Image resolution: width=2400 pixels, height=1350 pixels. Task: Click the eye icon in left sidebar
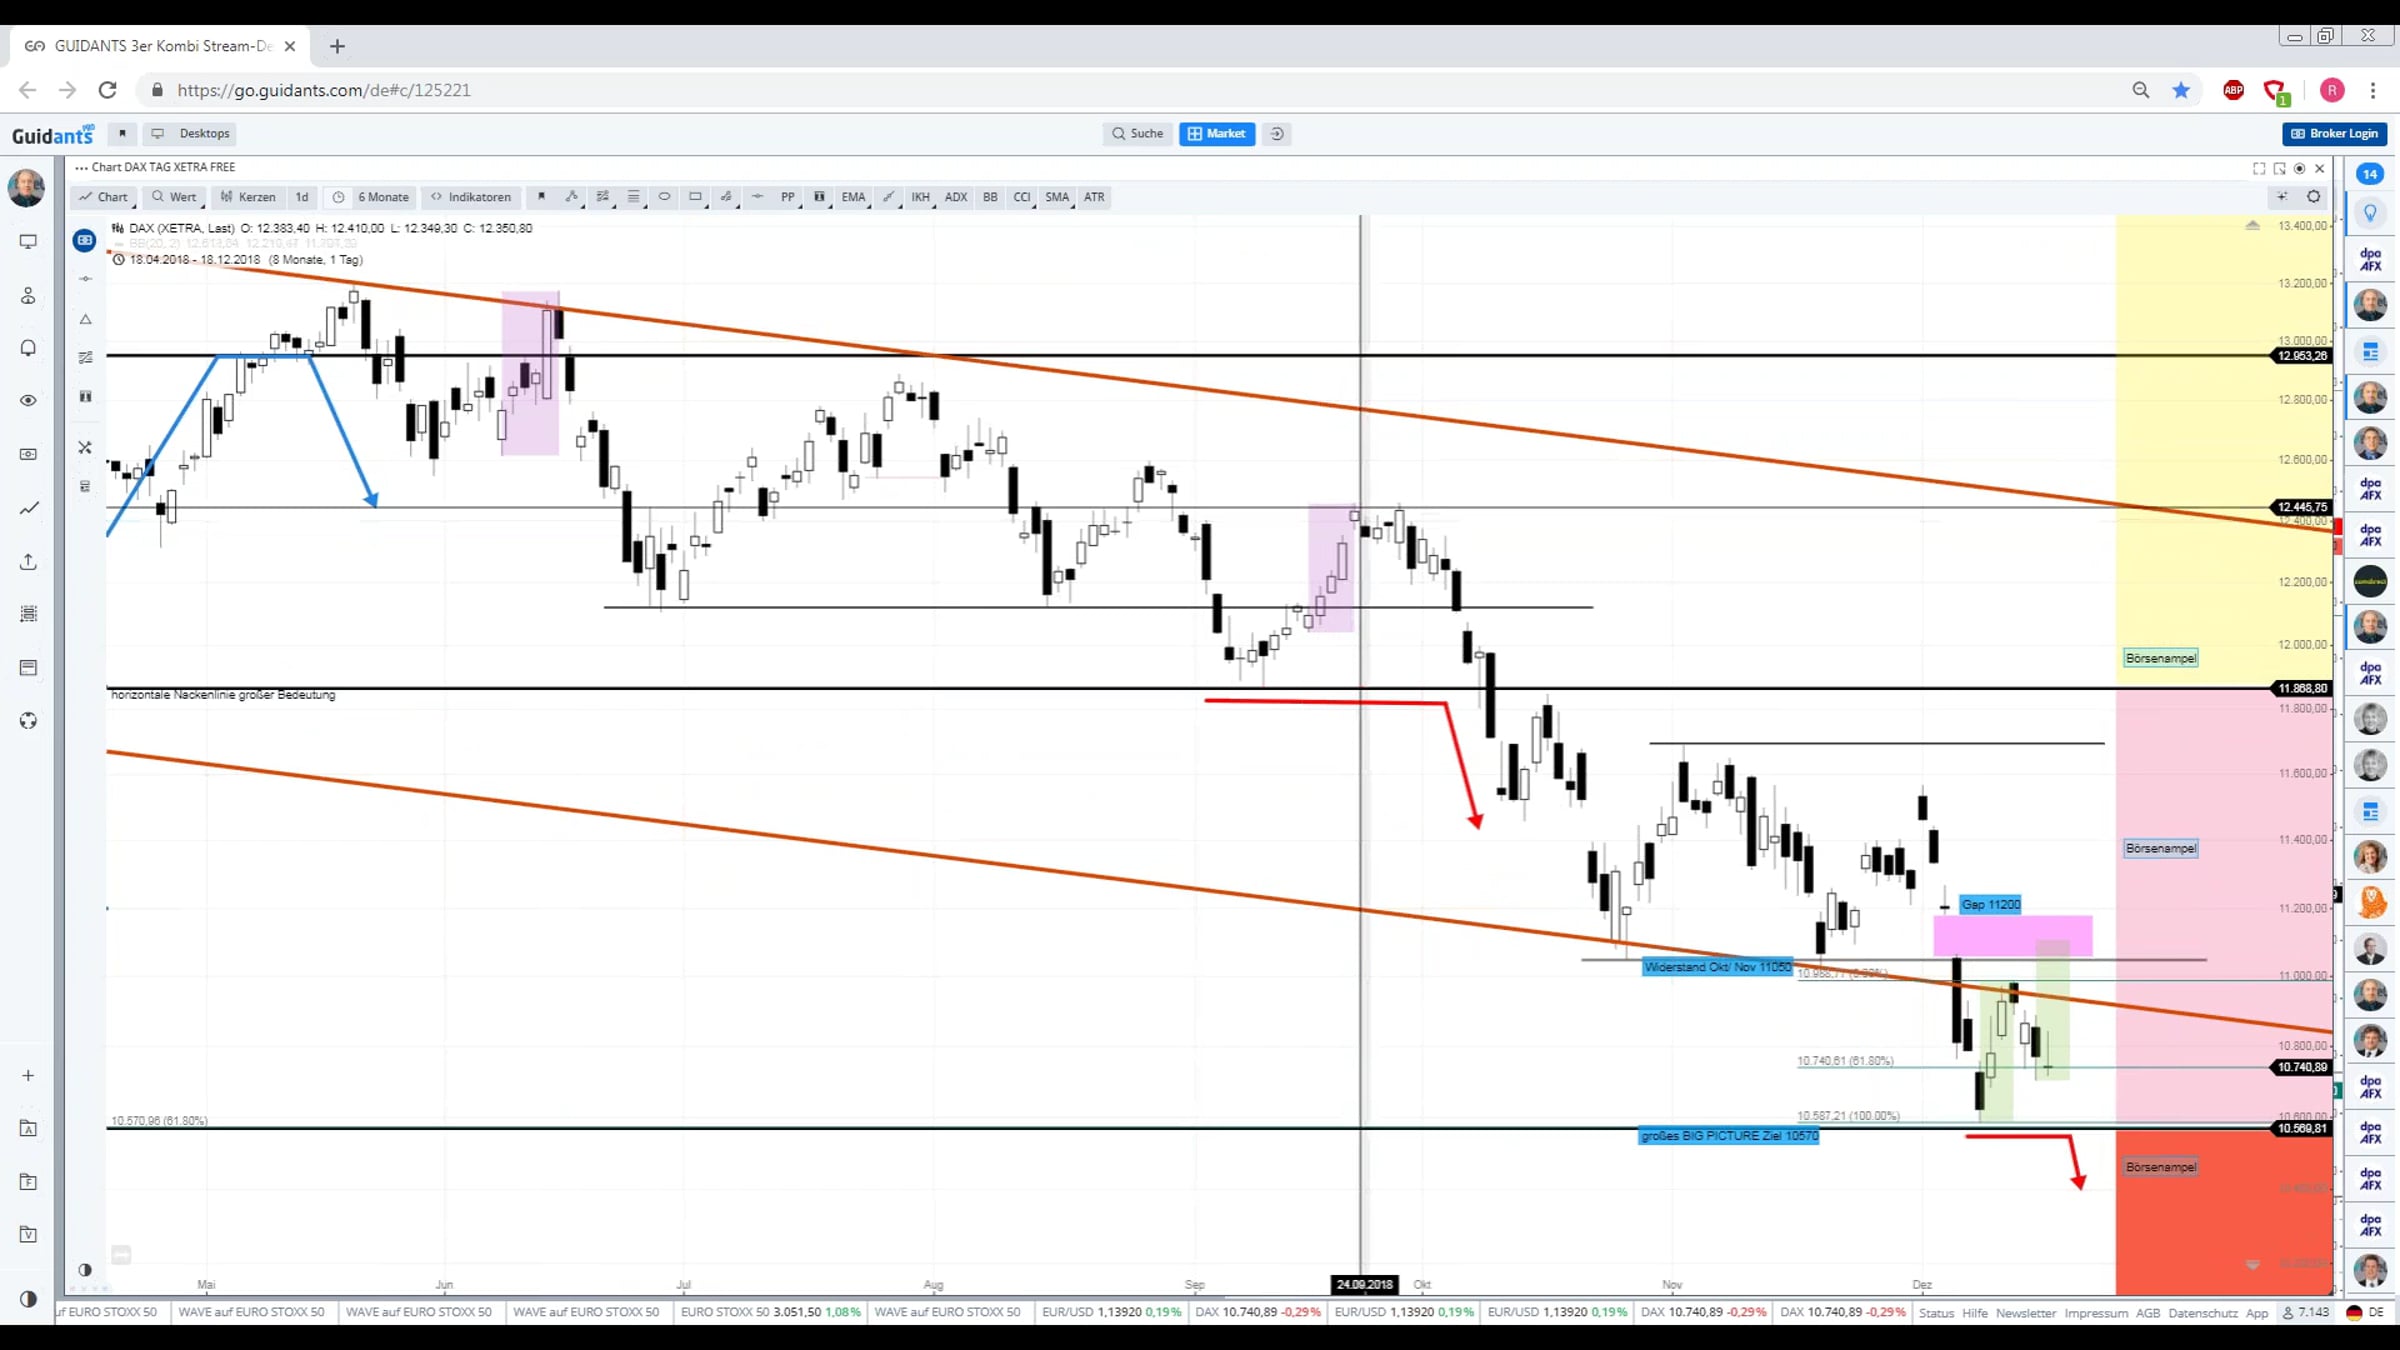[28, 401]
